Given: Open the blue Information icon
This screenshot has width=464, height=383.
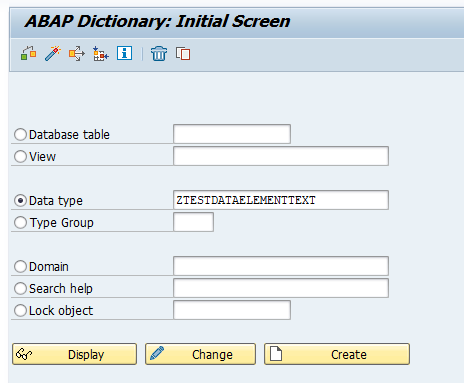Looking at the screenshot, I should (124, 53).
